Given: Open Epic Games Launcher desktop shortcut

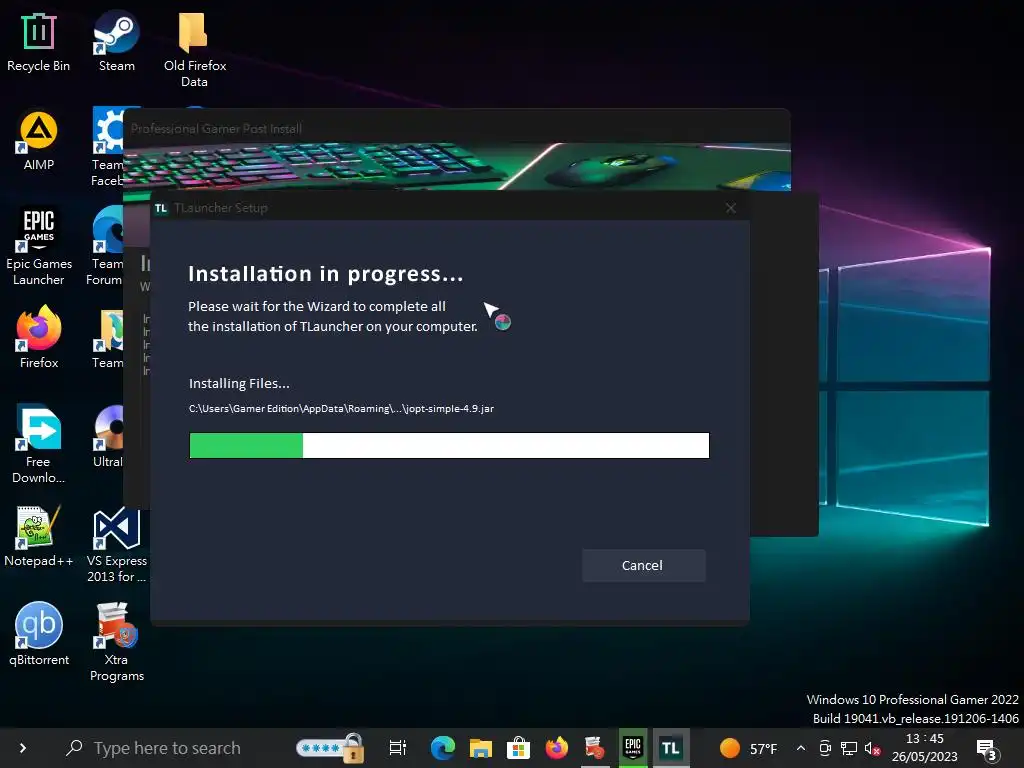Looking at the screenshot, I should [39, 247].
